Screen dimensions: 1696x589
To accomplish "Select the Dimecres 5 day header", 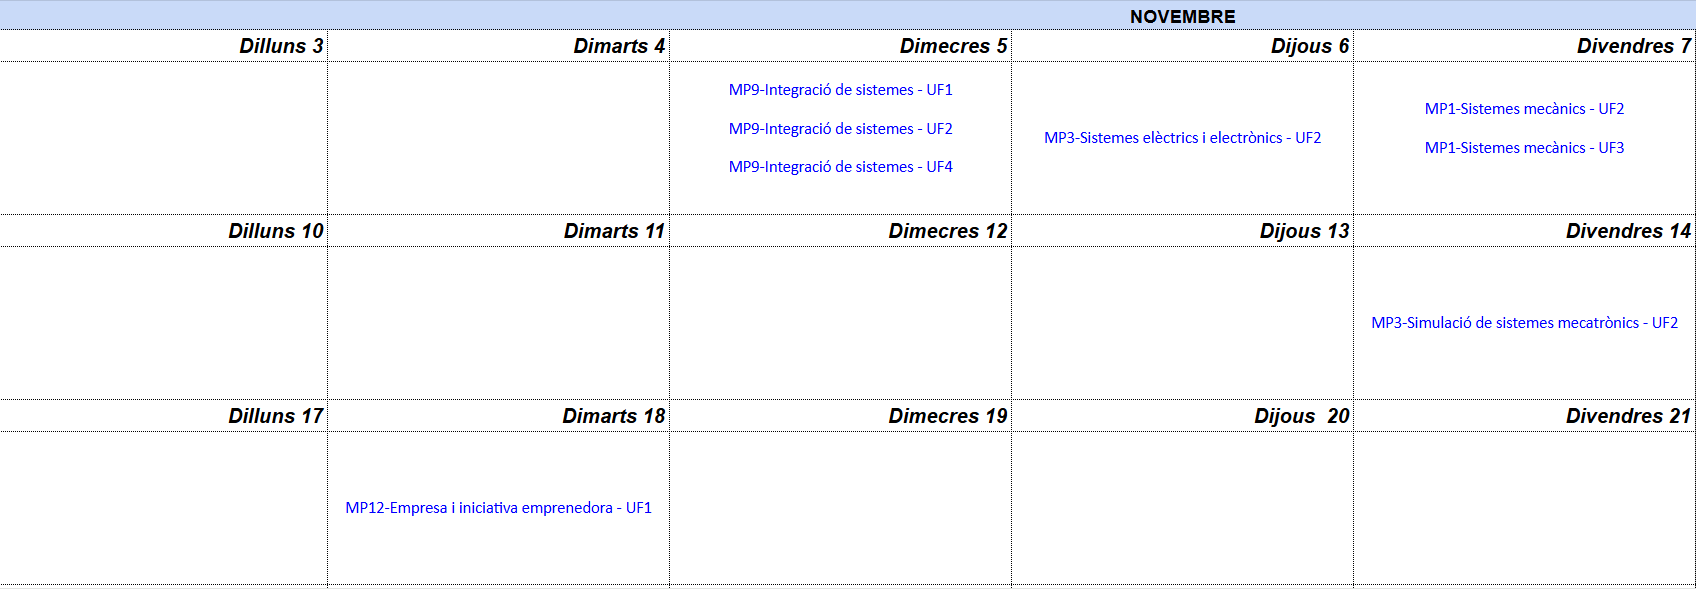I will [953, 46].
